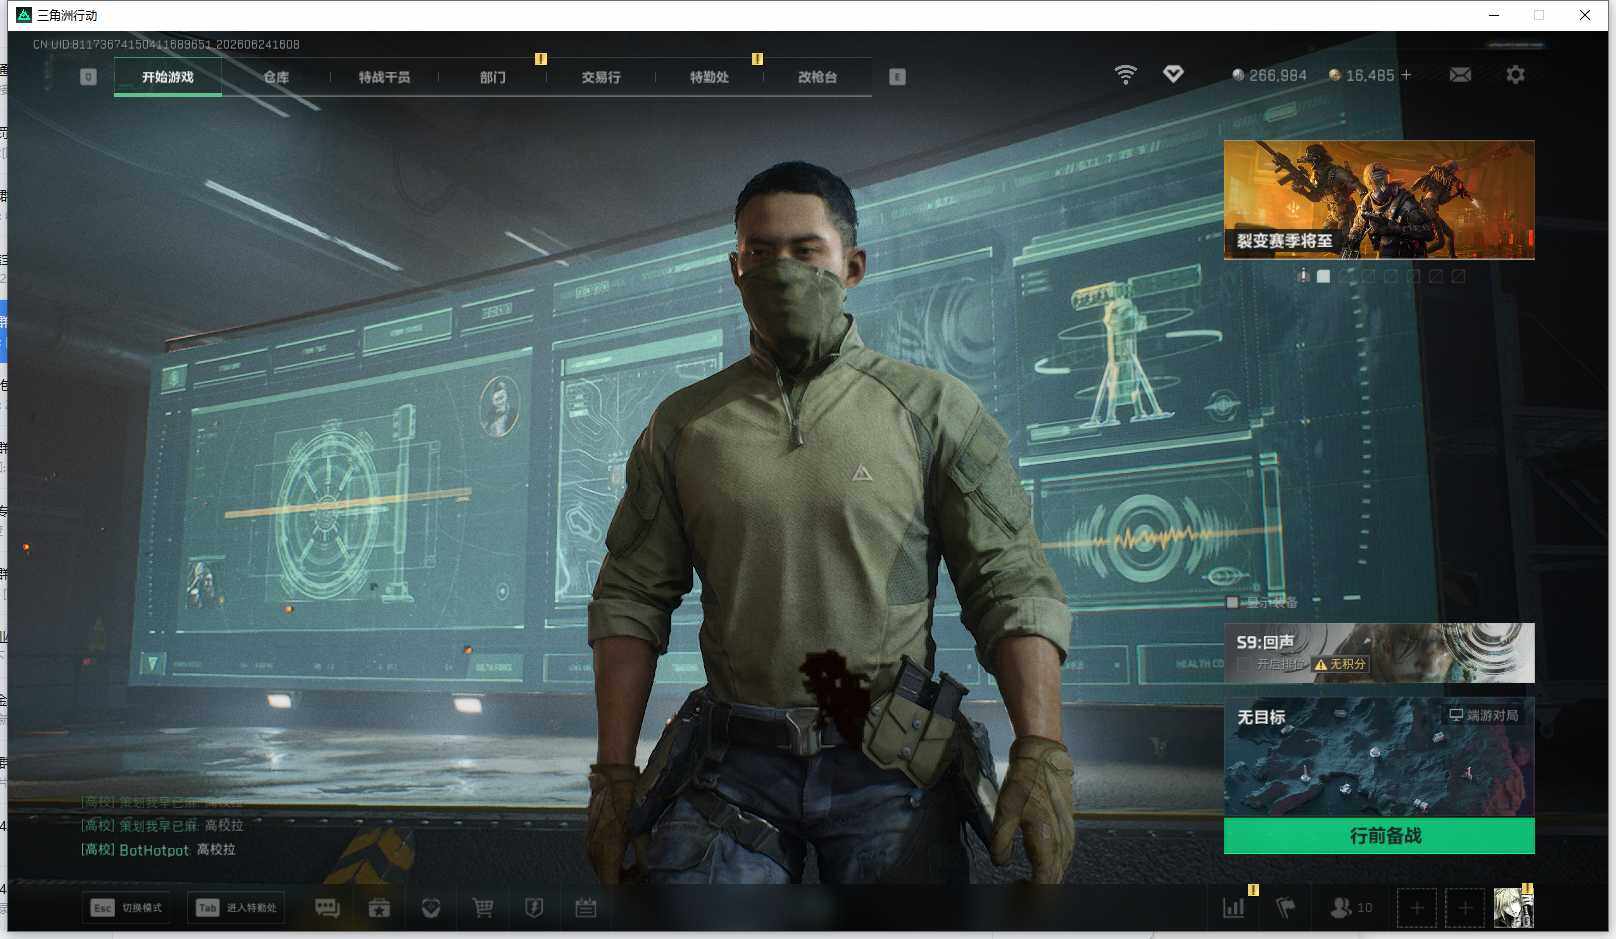Open the 部门 tab

(x=492, y=77)
